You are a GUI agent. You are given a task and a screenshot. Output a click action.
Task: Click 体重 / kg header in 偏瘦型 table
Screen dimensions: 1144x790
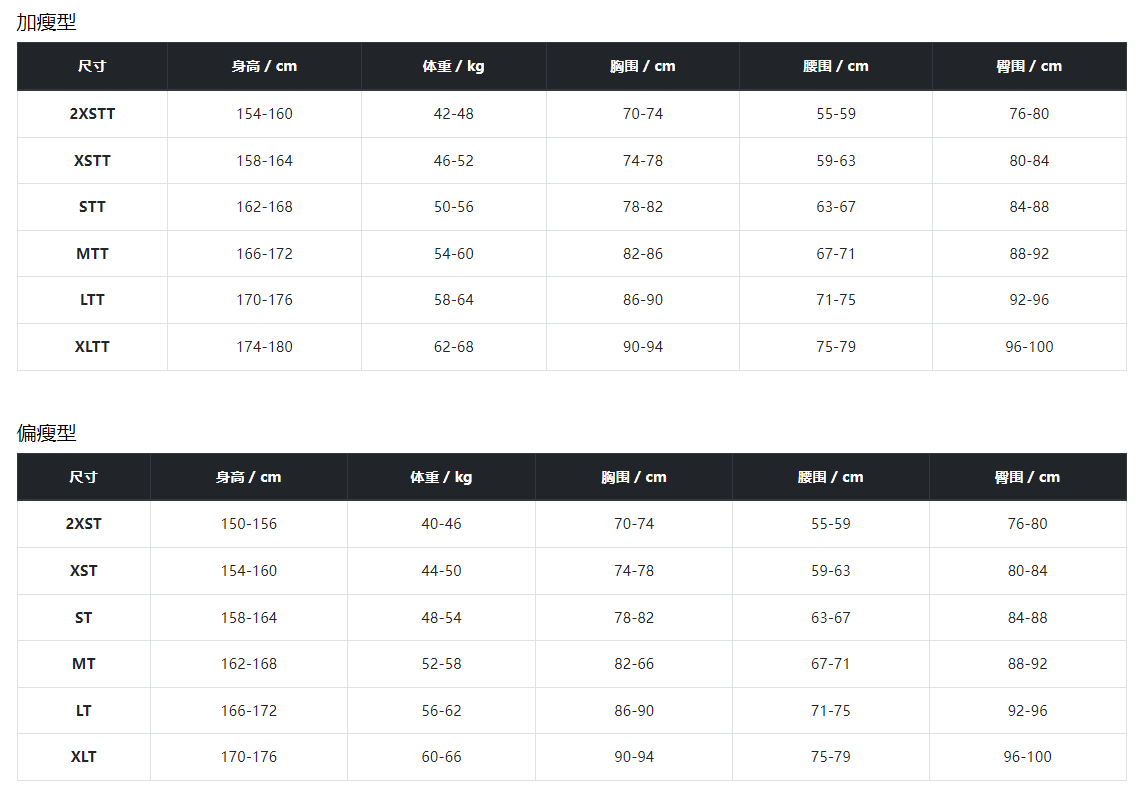pos(441,477)
